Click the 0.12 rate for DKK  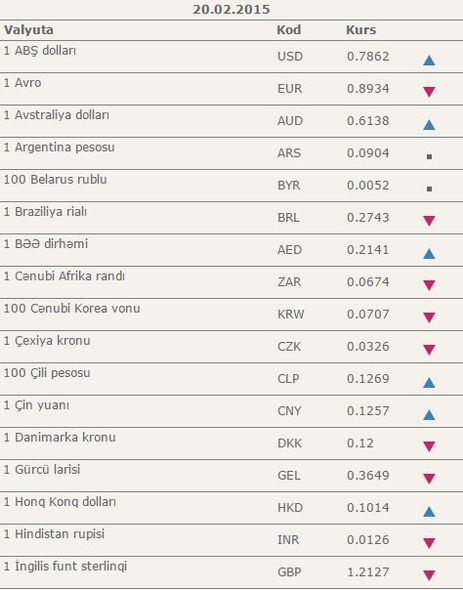360,443
